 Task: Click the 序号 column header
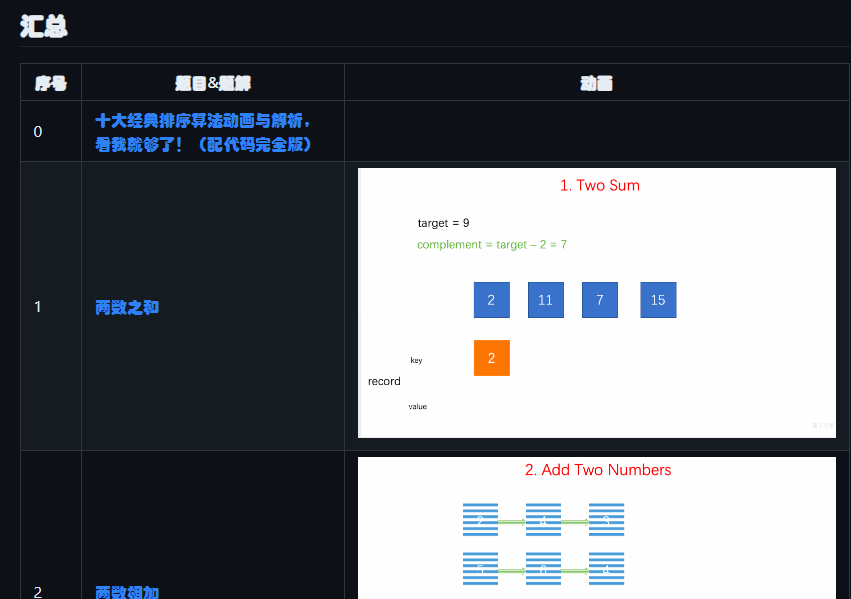[x=50, y=82]
